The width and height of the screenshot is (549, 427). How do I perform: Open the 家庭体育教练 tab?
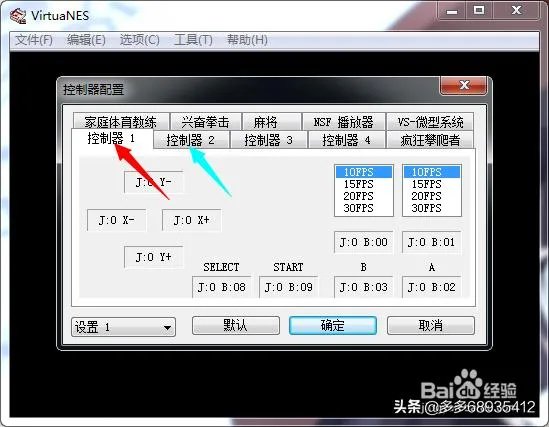121,121
